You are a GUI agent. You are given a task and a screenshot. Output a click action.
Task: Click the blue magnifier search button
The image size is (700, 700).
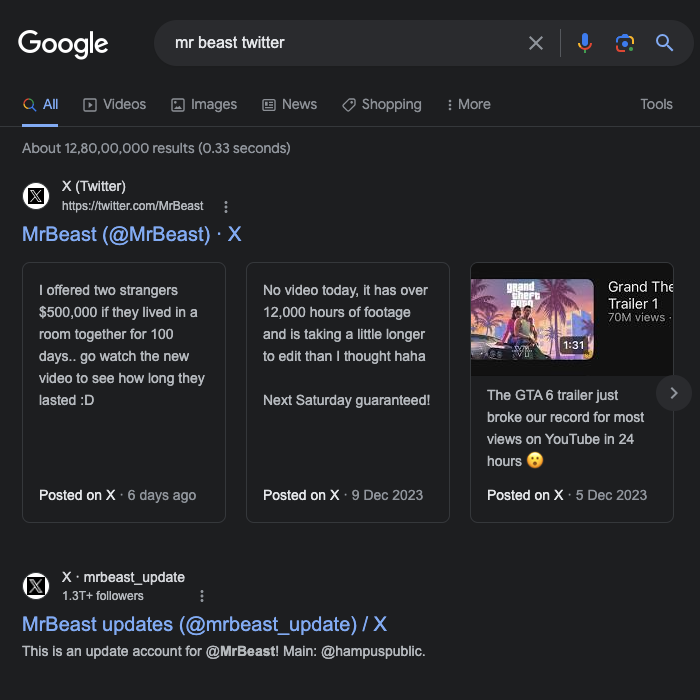[664, 43]
